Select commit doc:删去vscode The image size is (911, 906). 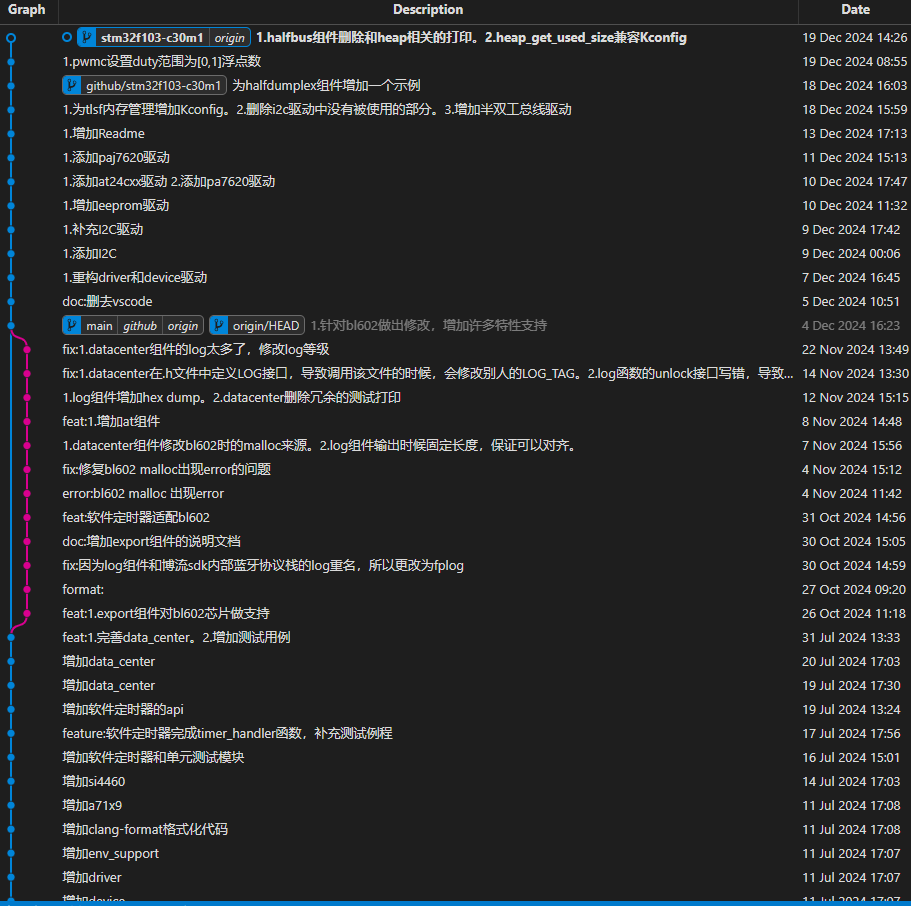coord(107,302)
